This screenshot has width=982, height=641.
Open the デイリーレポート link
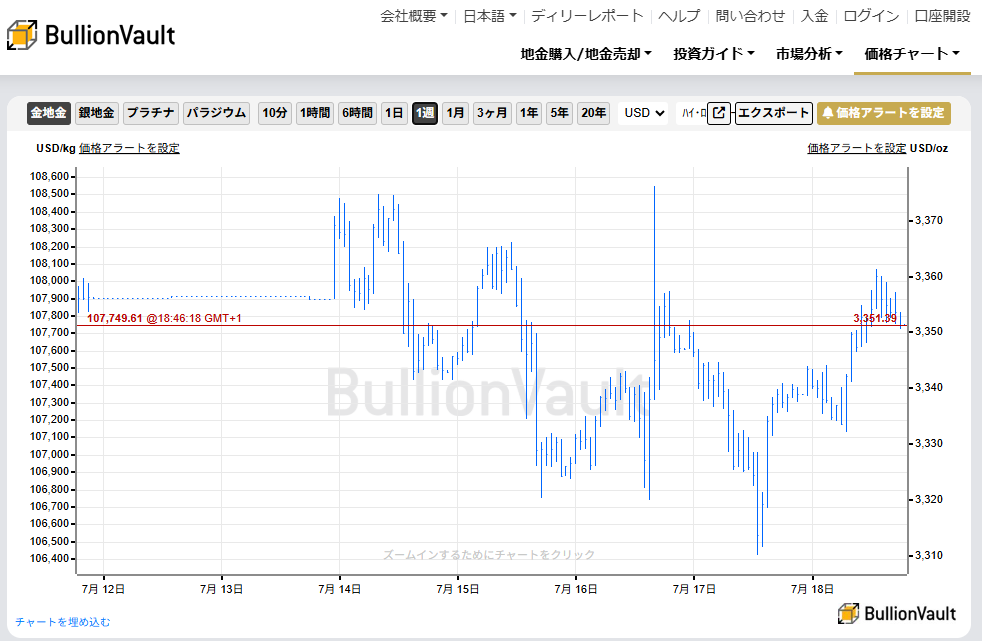tap(587, 16)
